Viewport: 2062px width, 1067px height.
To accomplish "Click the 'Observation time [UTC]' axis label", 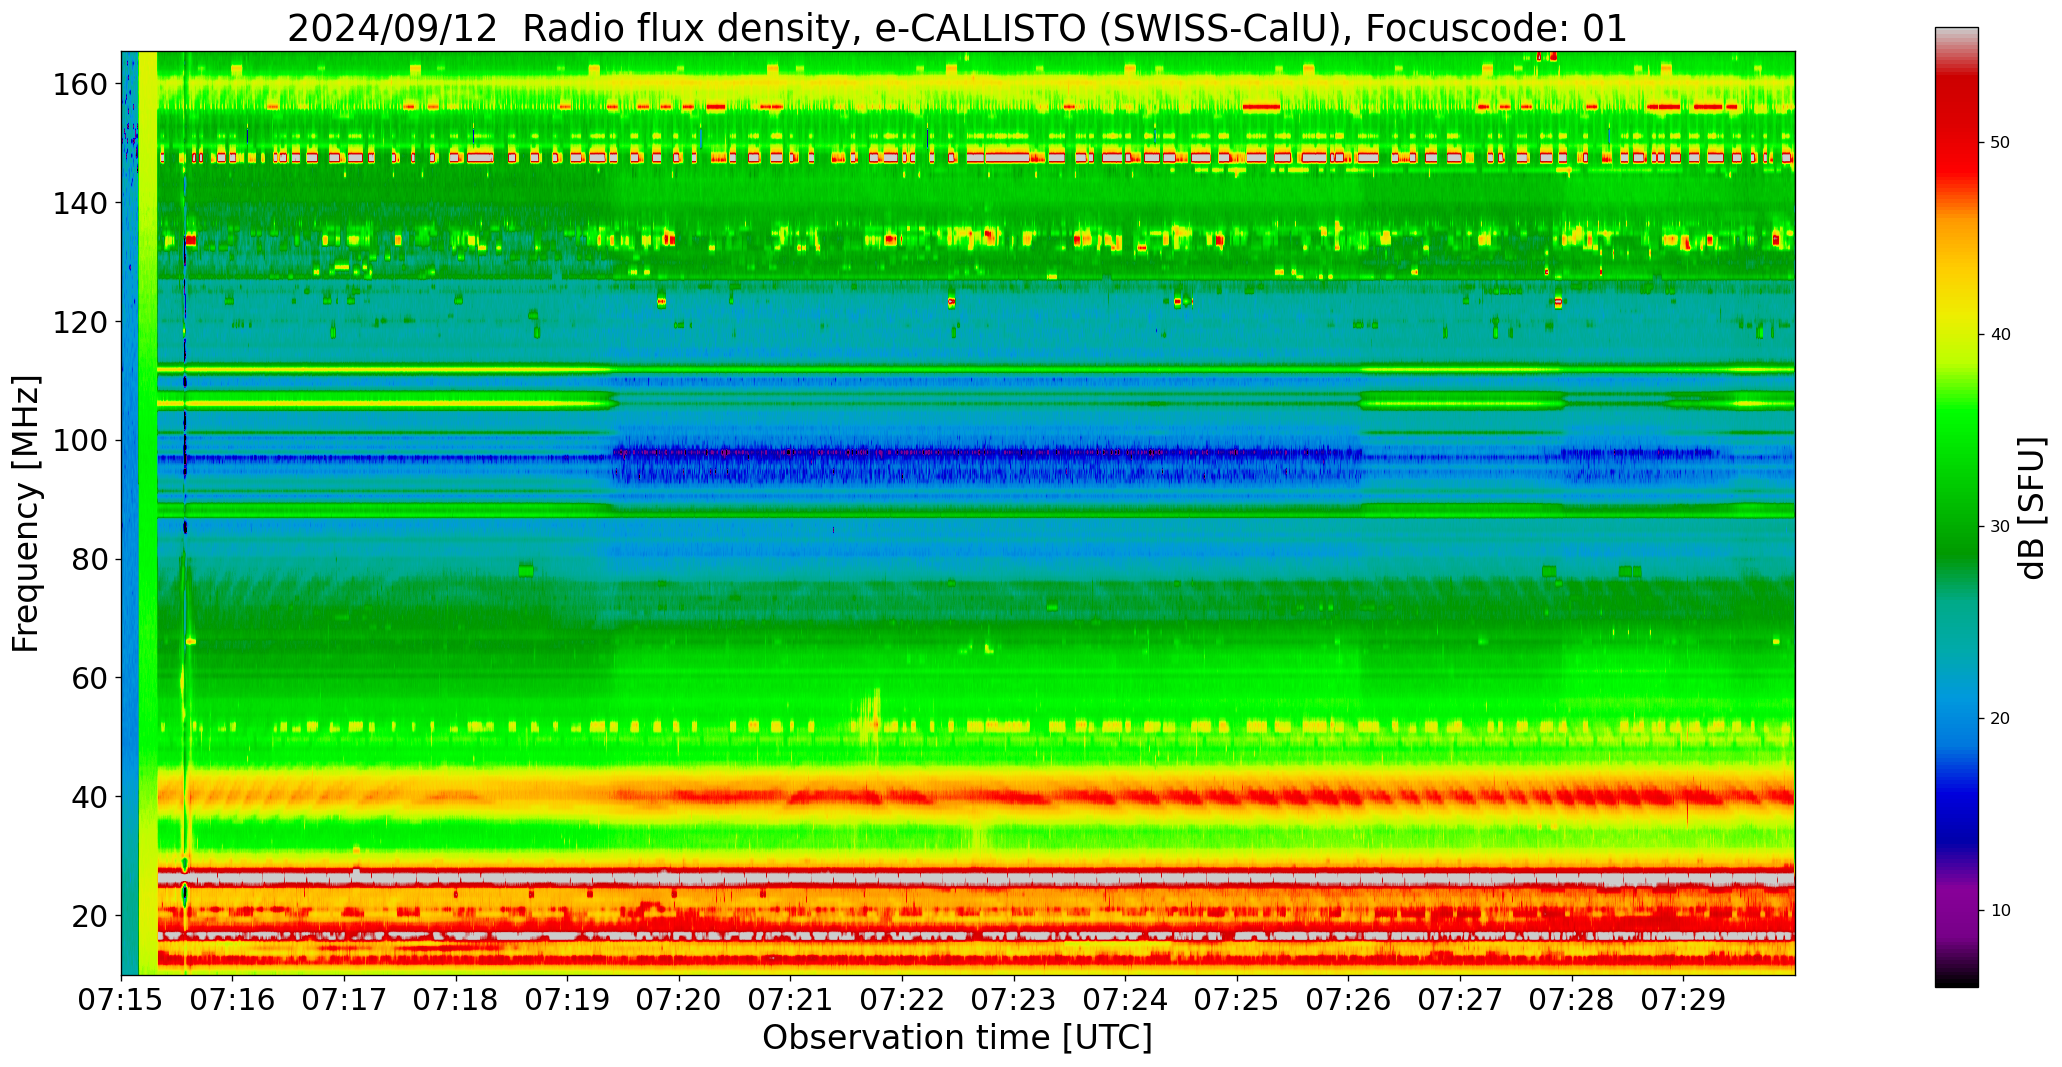I will tap(957, 1037).
